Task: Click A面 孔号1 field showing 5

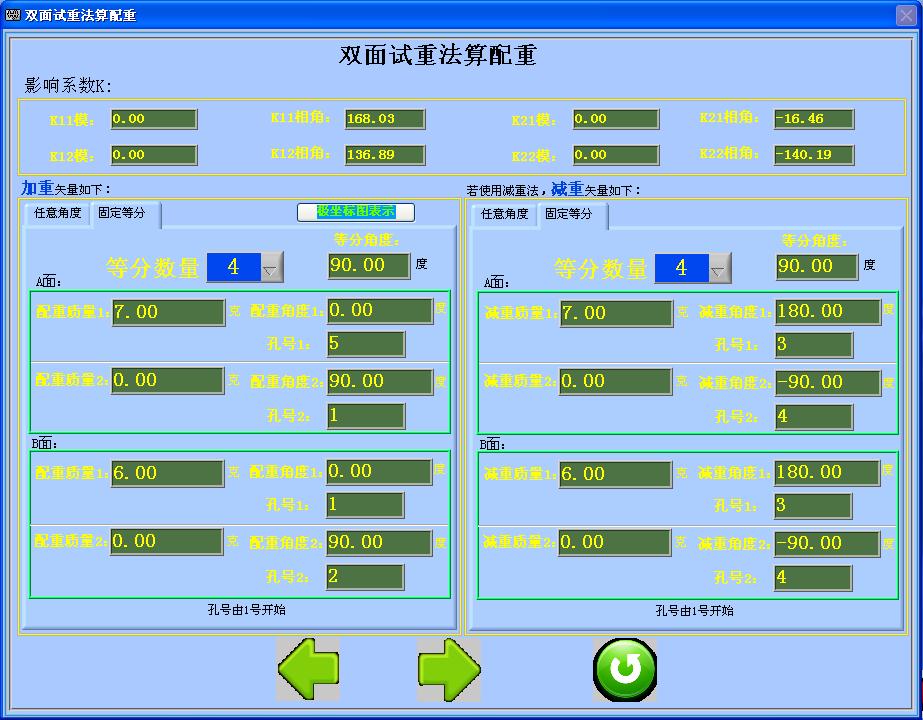Action: 365,344
